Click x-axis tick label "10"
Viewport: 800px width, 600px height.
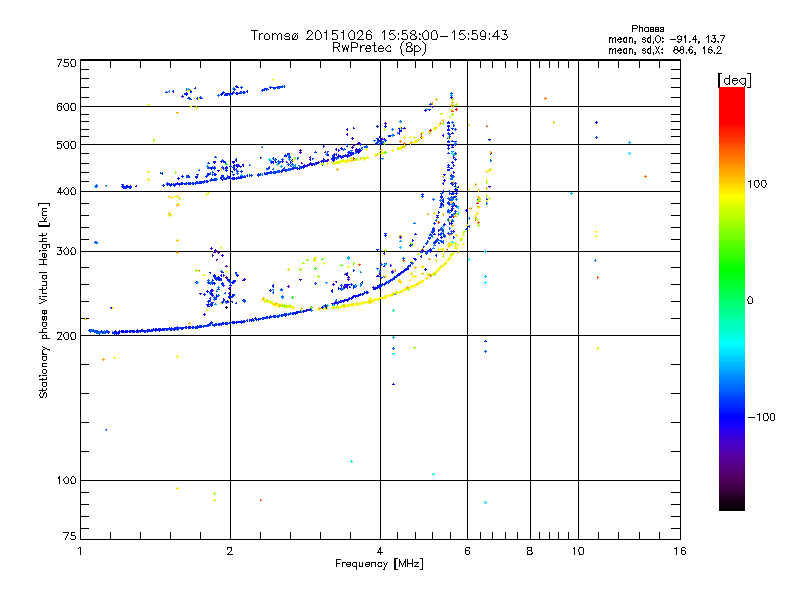[578, 551]
